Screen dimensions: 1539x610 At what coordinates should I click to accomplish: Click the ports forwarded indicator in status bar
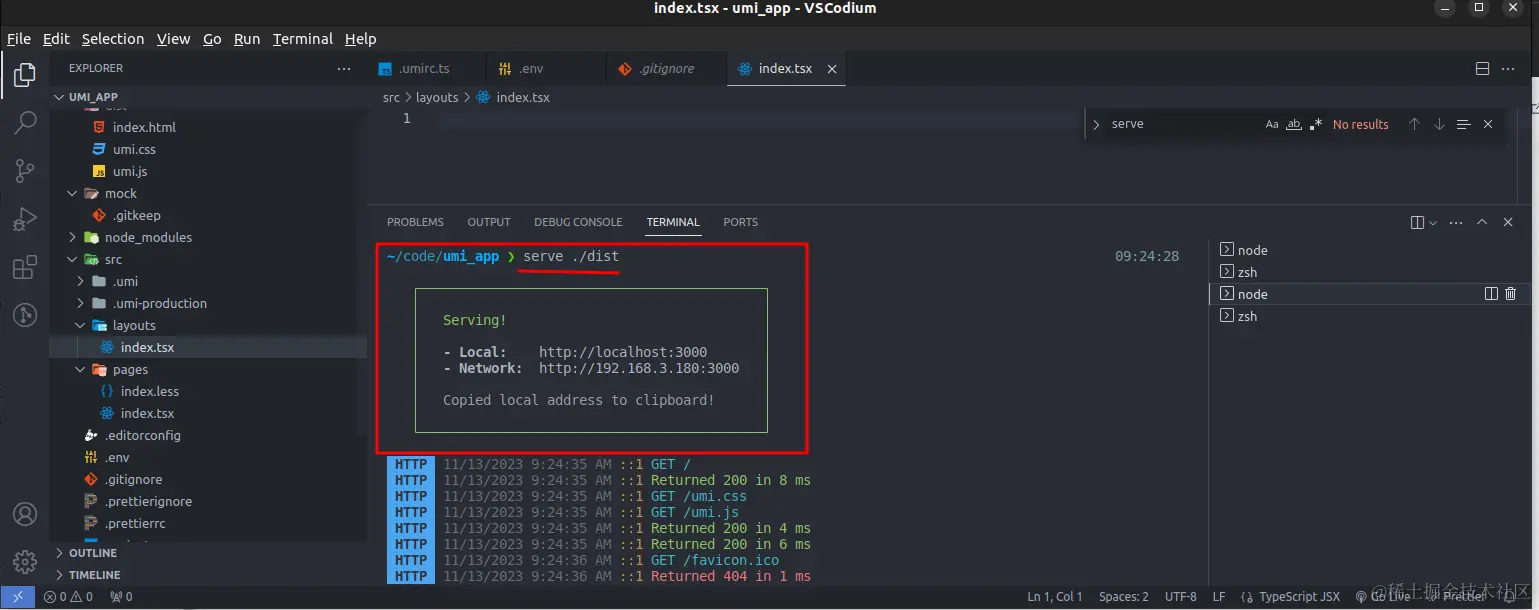(x=121, y=597)
